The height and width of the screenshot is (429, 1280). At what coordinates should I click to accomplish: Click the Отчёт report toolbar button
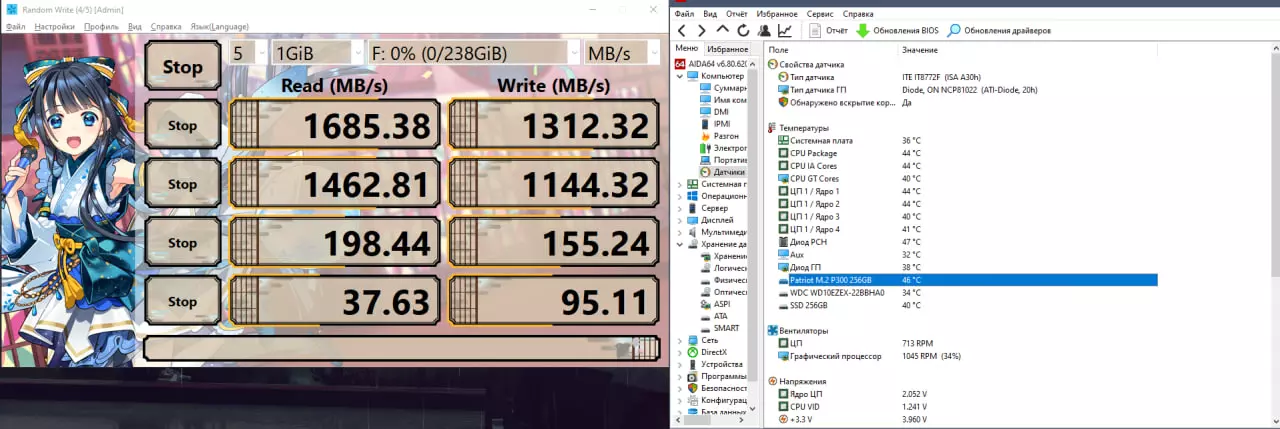click(x=828, y=31)
